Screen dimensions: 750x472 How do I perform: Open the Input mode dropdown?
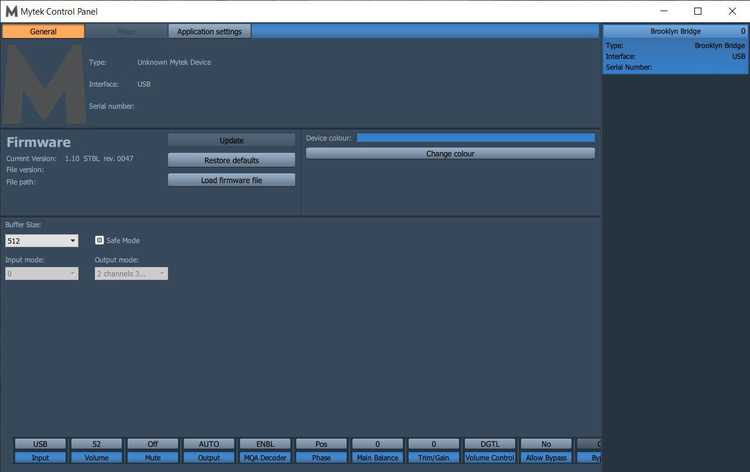coord(42,274)
